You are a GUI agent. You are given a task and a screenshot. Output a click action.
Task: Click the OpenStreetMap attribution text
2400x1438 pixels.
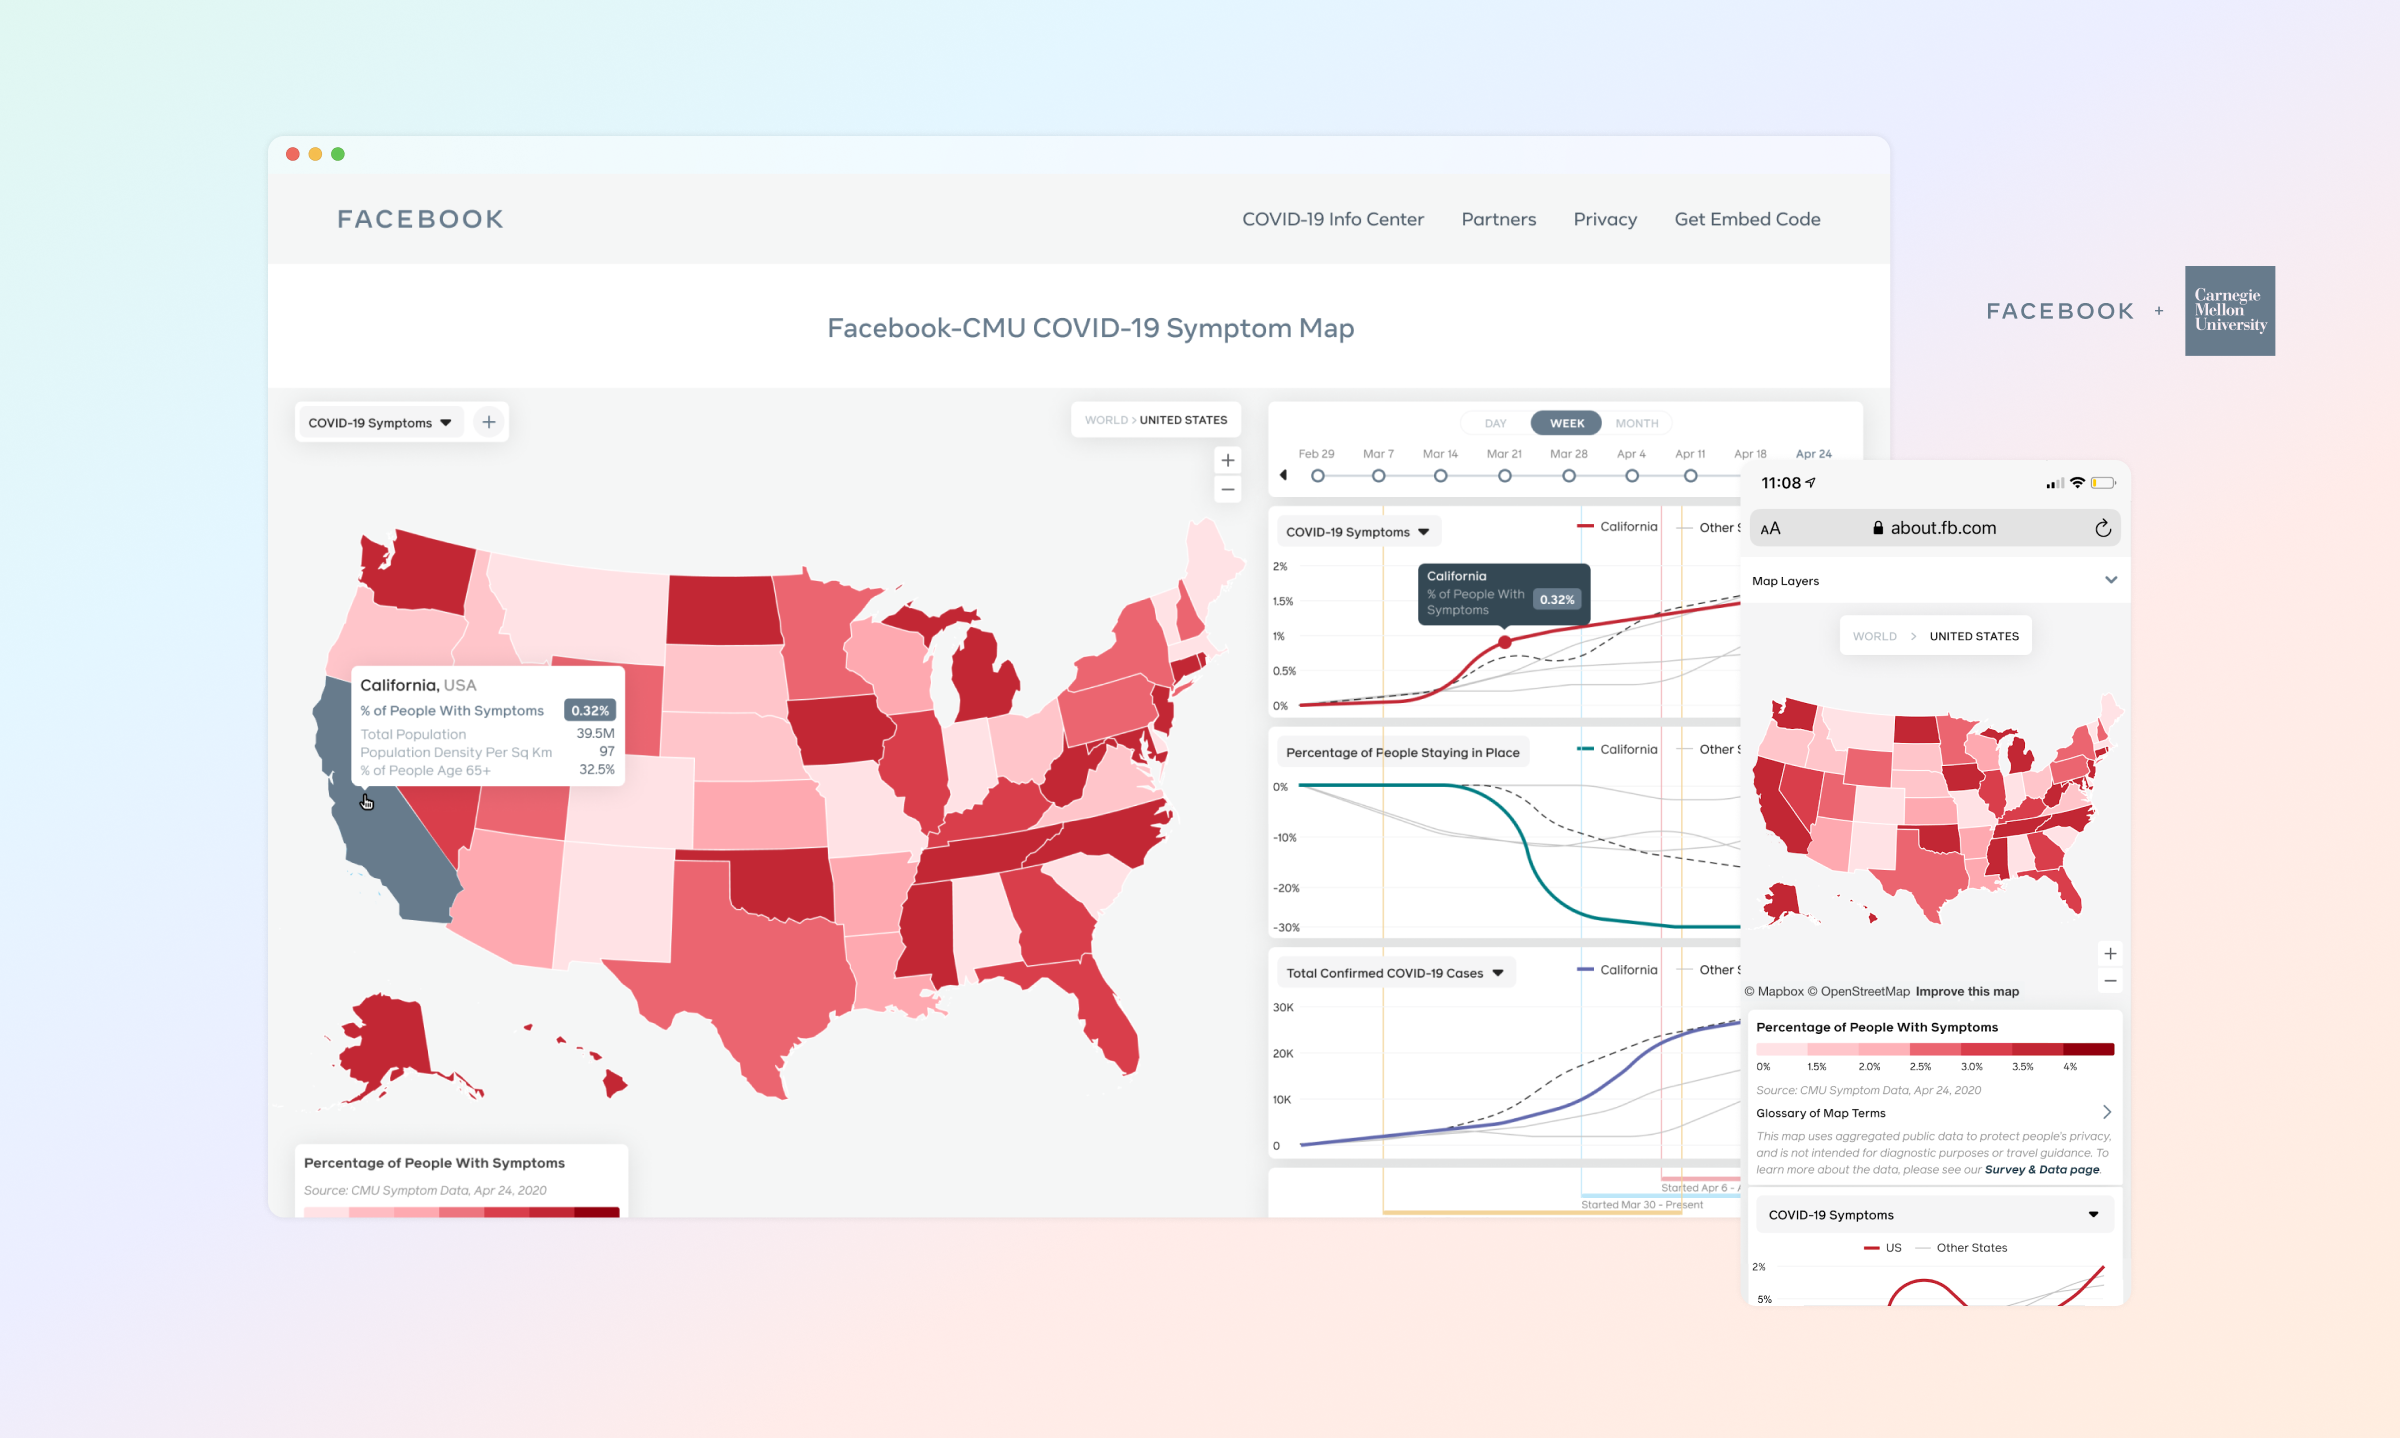click(x=1858, y=991)
